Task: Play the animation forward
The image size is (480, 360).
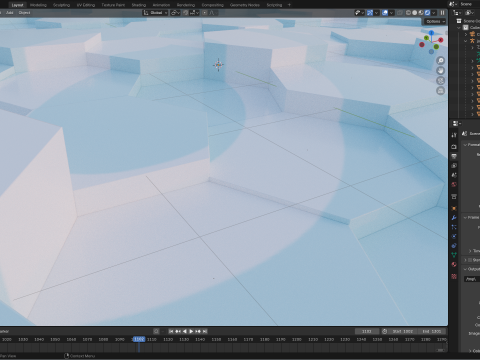Action: 191,331
